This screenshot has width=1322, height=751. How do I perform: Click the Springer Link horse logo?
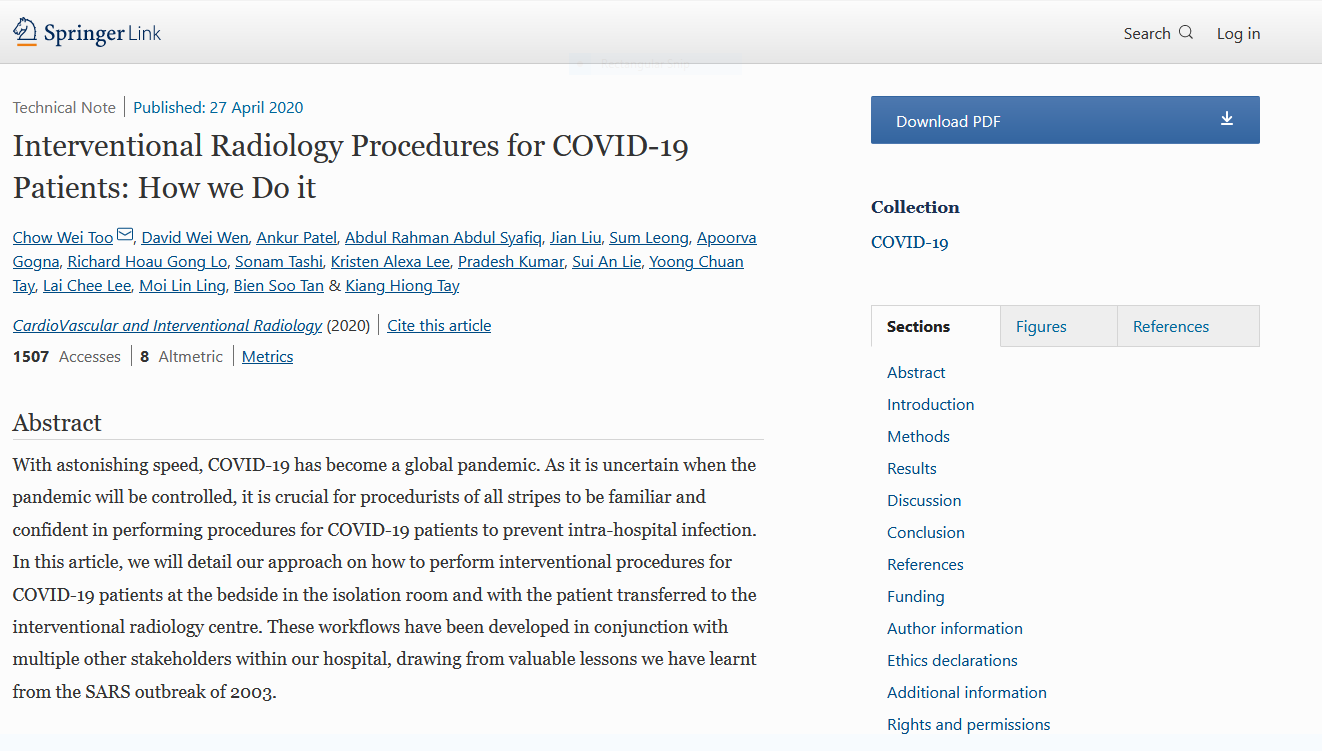pyautogui.click(x=25, y=32)
